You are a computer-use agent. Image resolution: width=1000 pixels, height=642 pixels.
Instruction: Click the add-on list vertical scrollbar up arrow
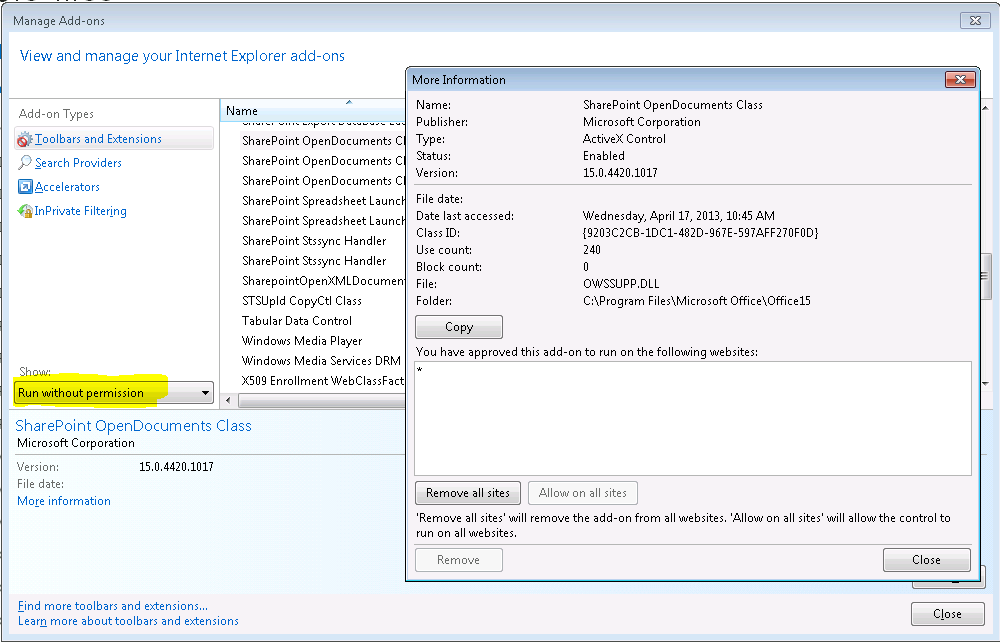(986, 108)
